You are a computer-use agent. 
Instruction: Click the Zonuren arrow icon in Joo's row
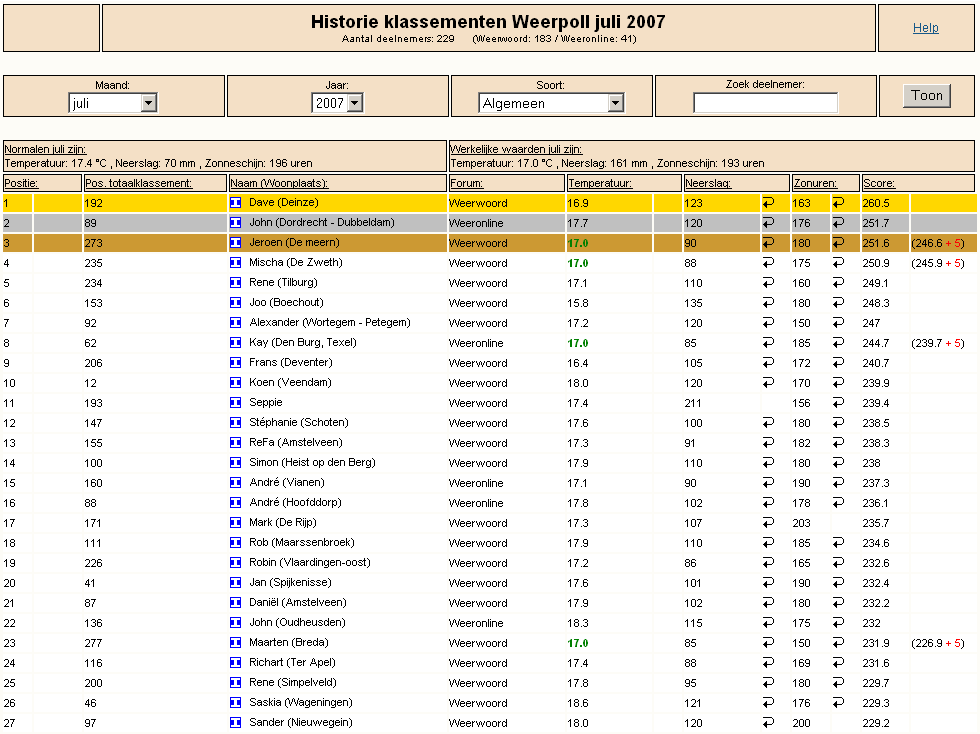[x=838, y=303]
